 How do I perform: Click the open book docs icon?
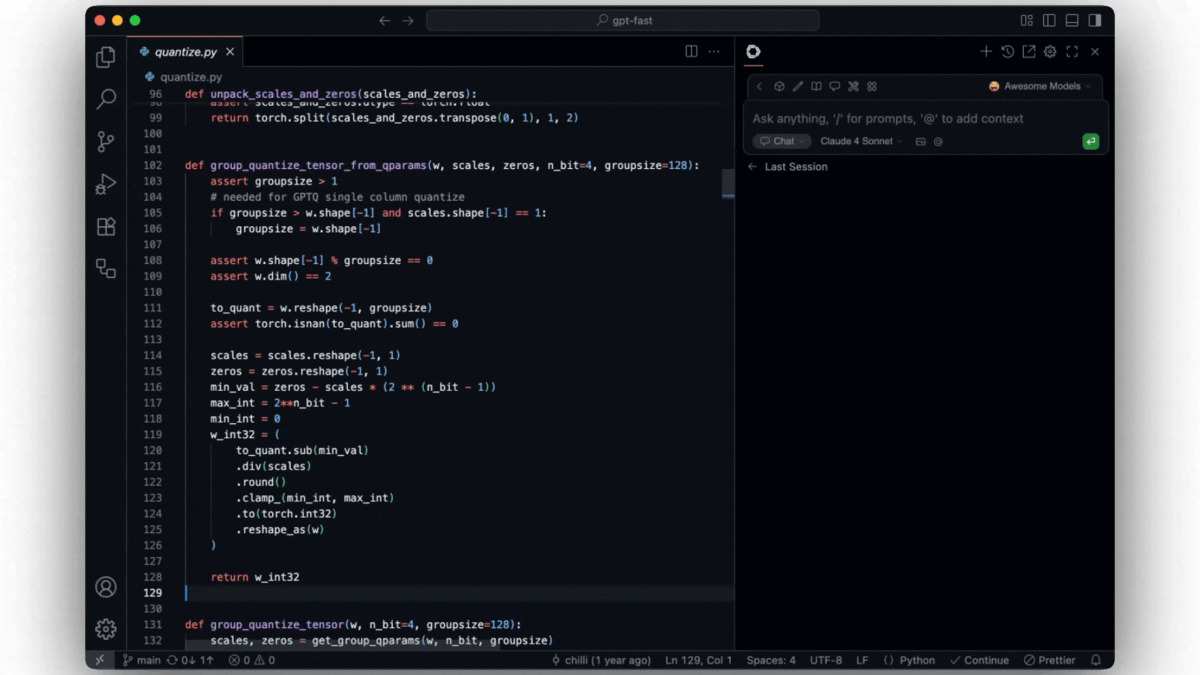816,86
